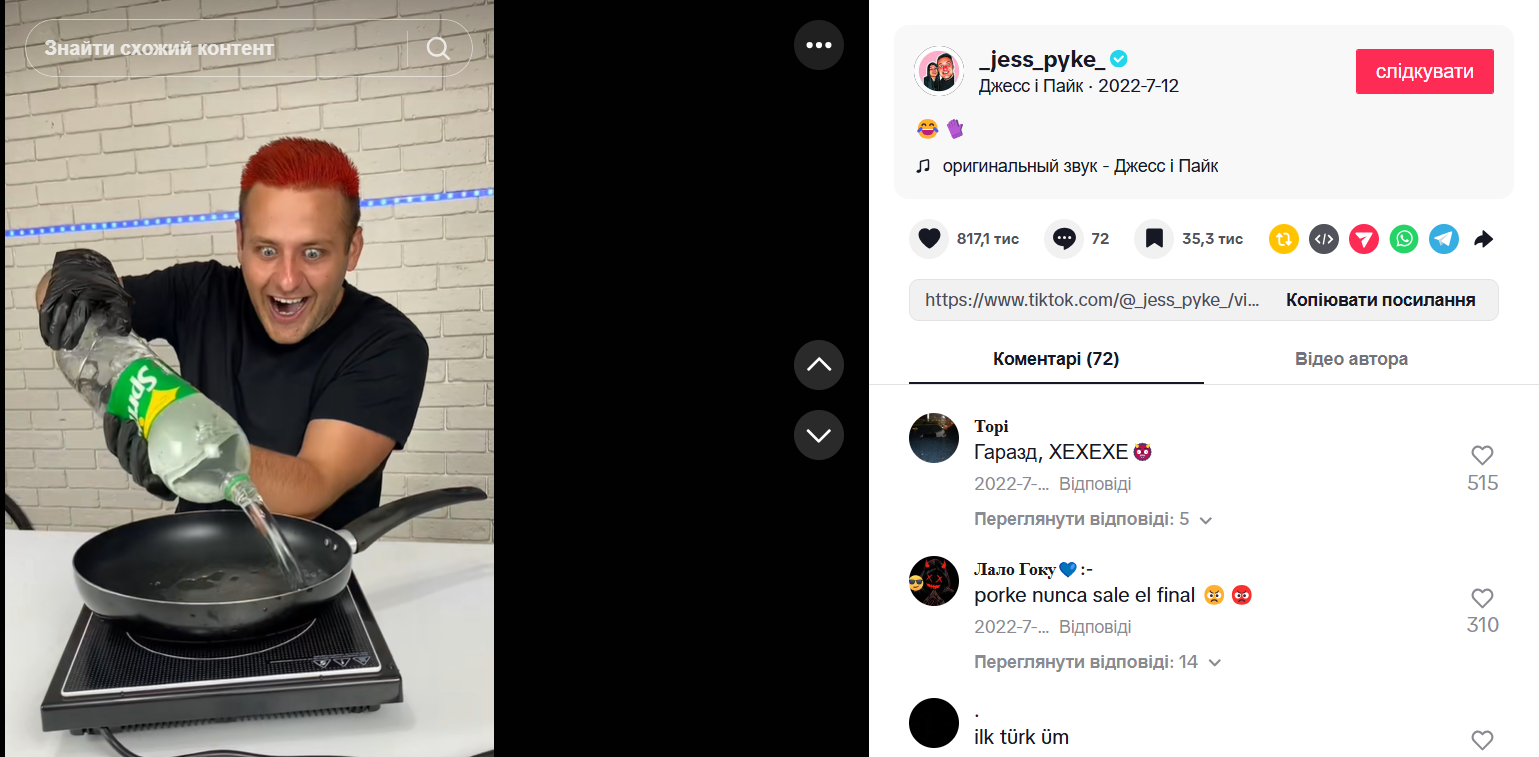Bookmark the video with save icon
Image resolution: width=1539 pixels, height=757 pixels.
pos(1154,239)
